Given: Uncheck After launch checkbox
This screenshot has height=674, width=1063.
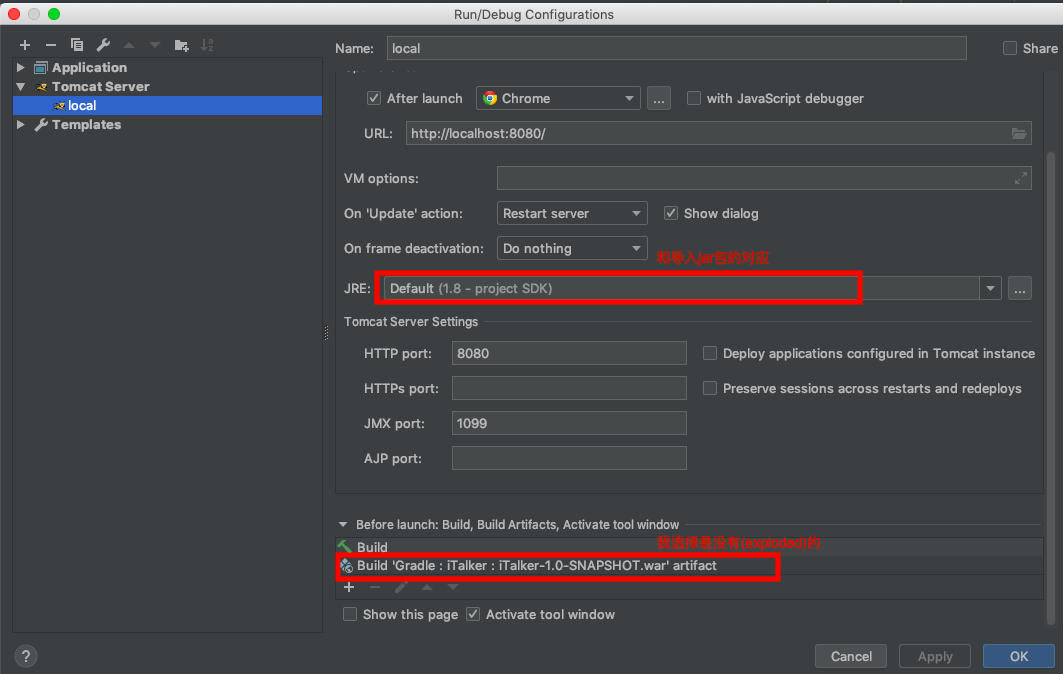Looking at the screenshot, I should click(x=374, y=98).
